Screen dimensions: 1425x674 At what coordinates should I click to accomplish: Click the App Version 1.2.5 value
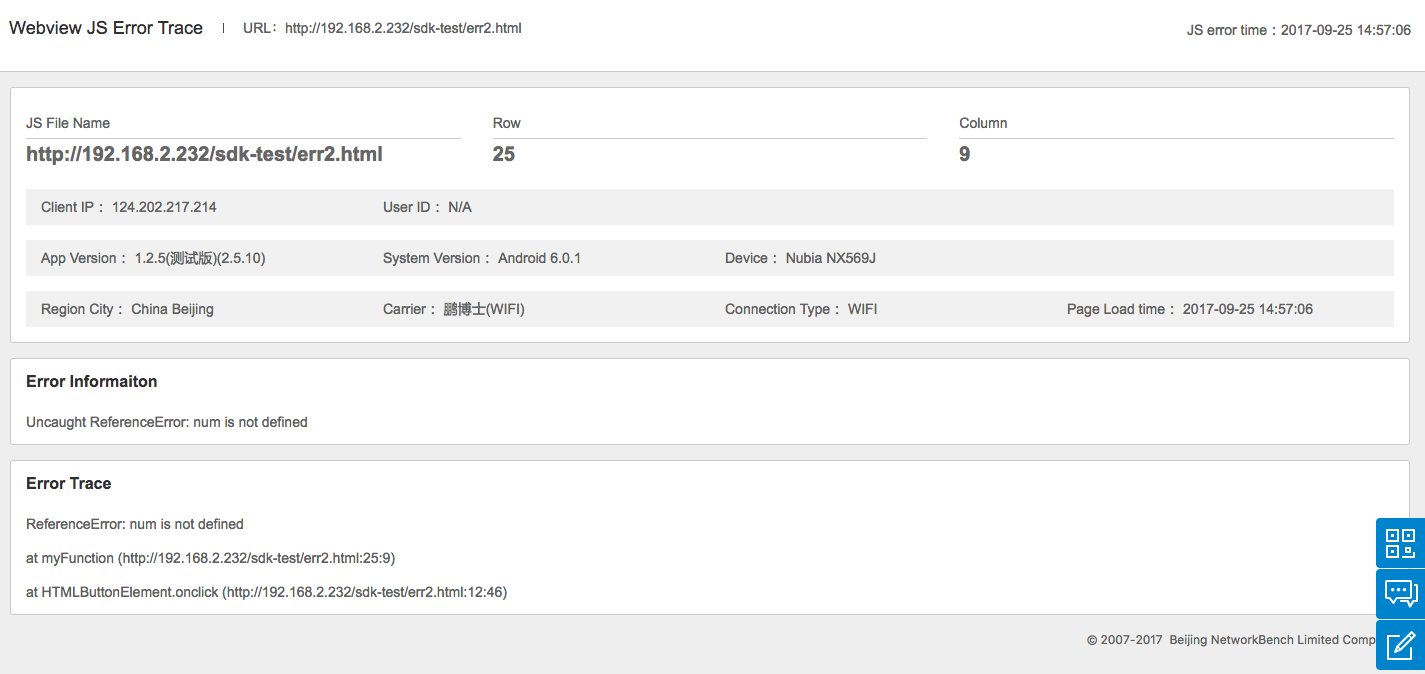click(x=200, y=258)
